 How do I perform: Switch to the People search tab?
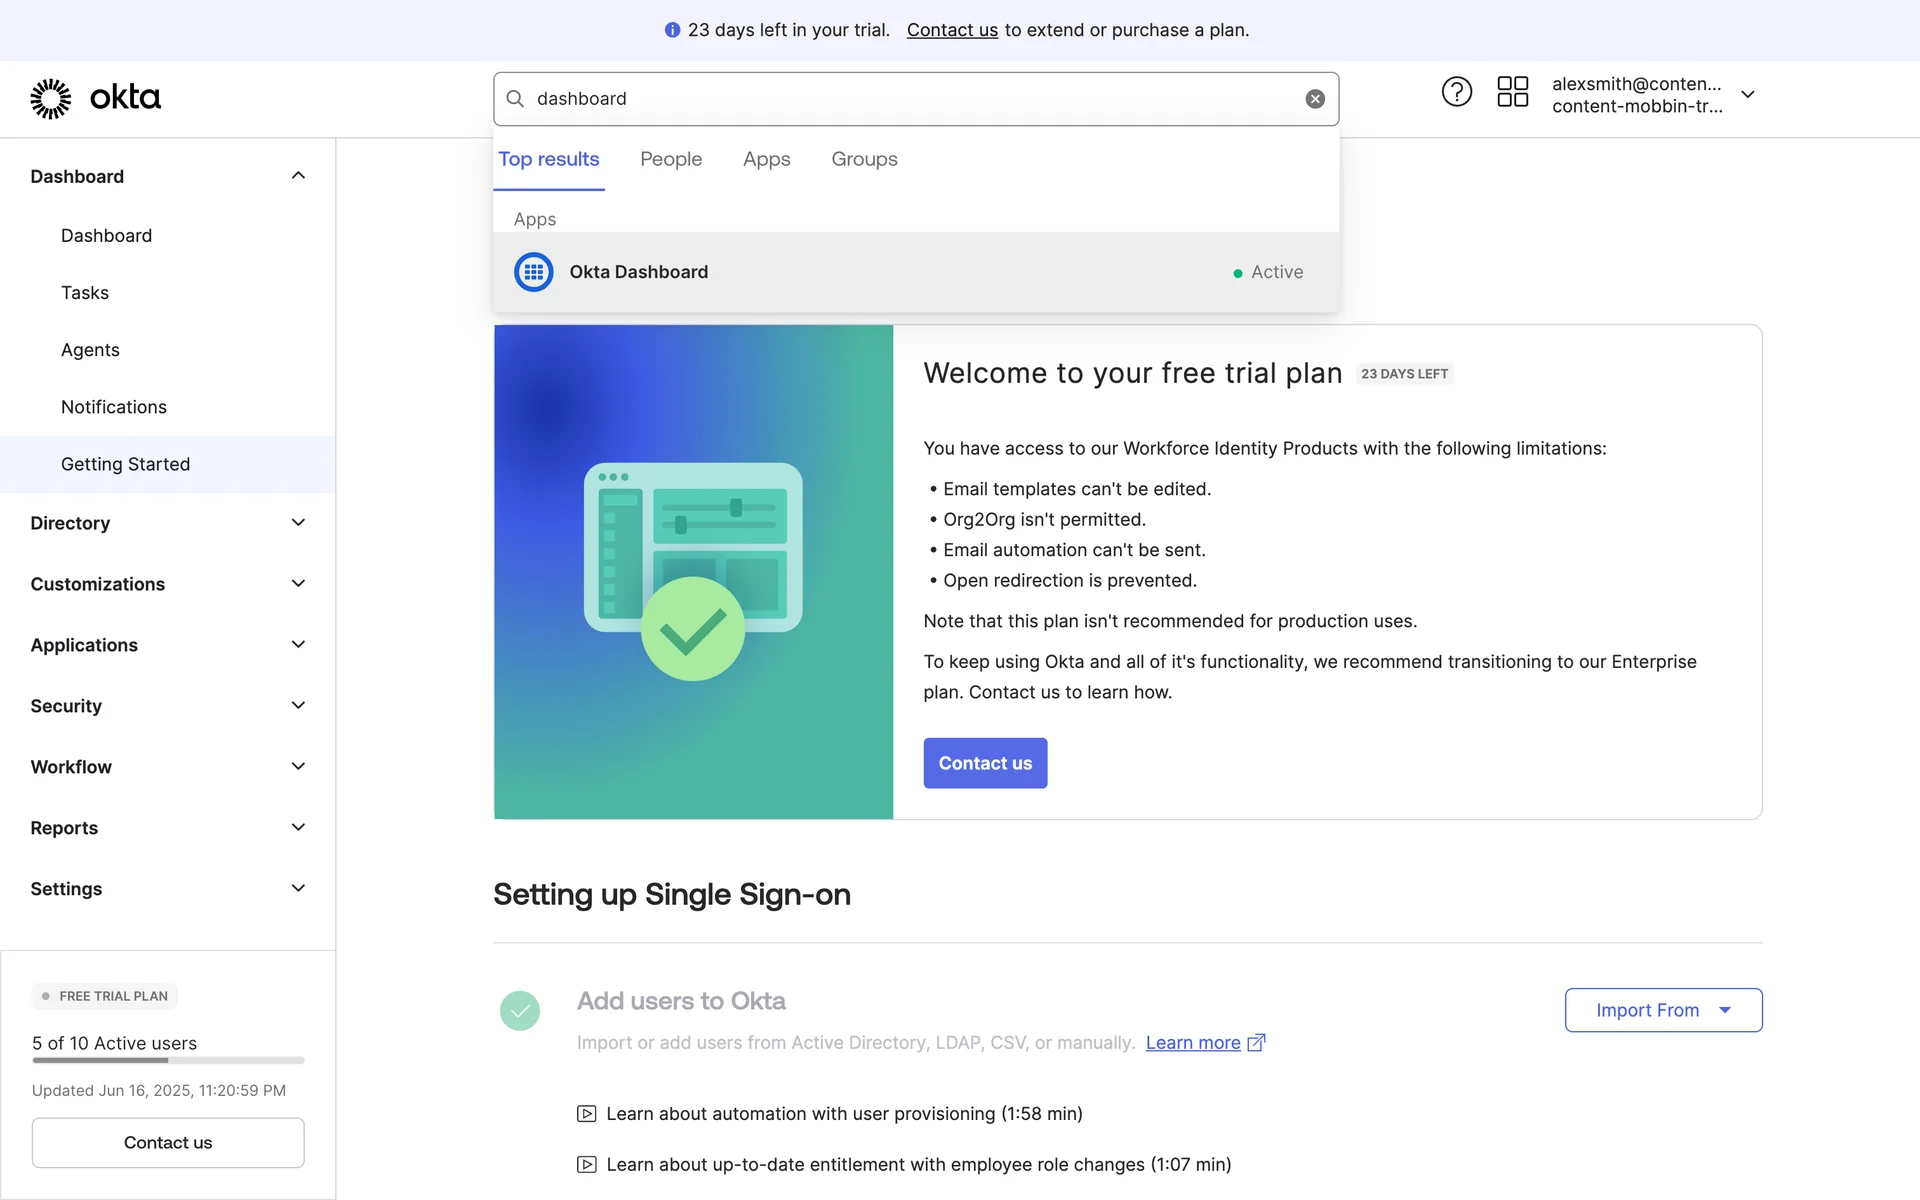[671, 159]
